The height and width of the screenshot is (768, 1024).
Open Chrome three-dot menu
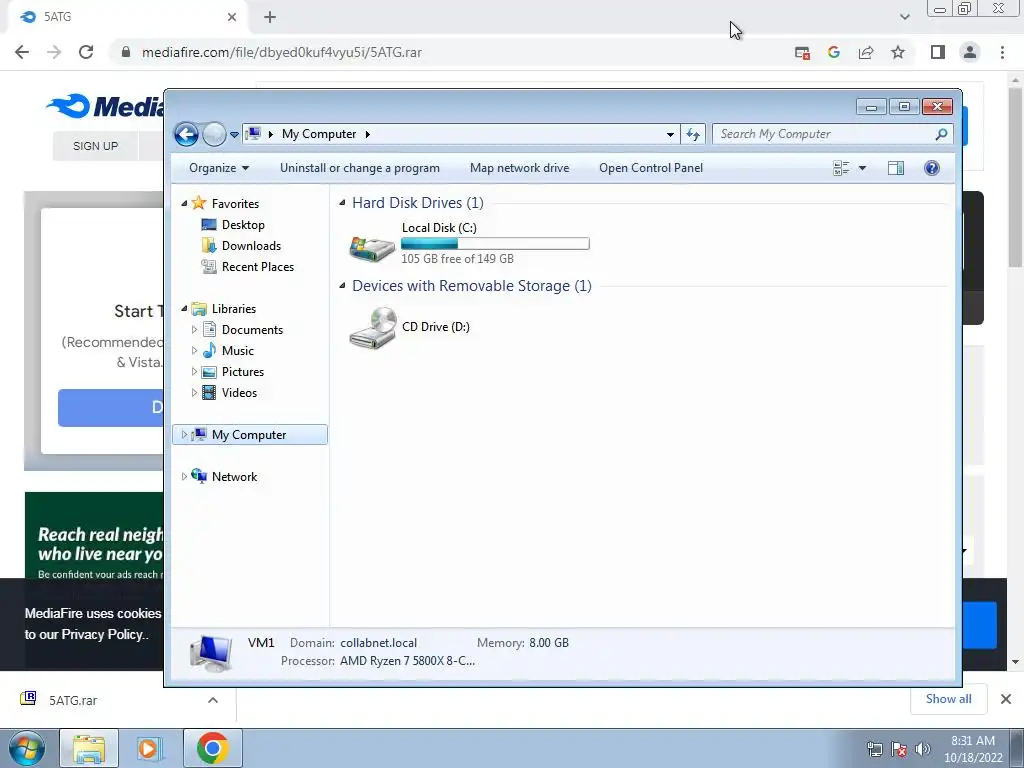pyautogui.click(x=1002, y=52)
